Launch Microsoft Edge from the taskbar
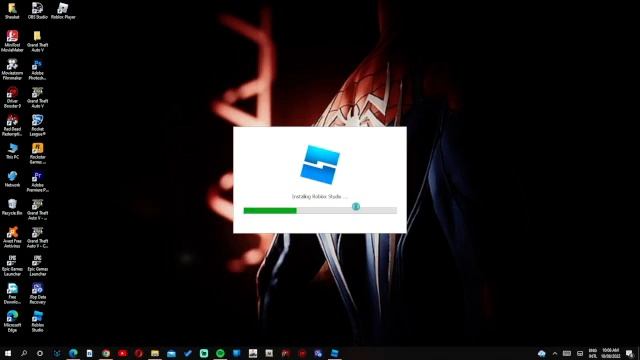 tap(73, 353)
